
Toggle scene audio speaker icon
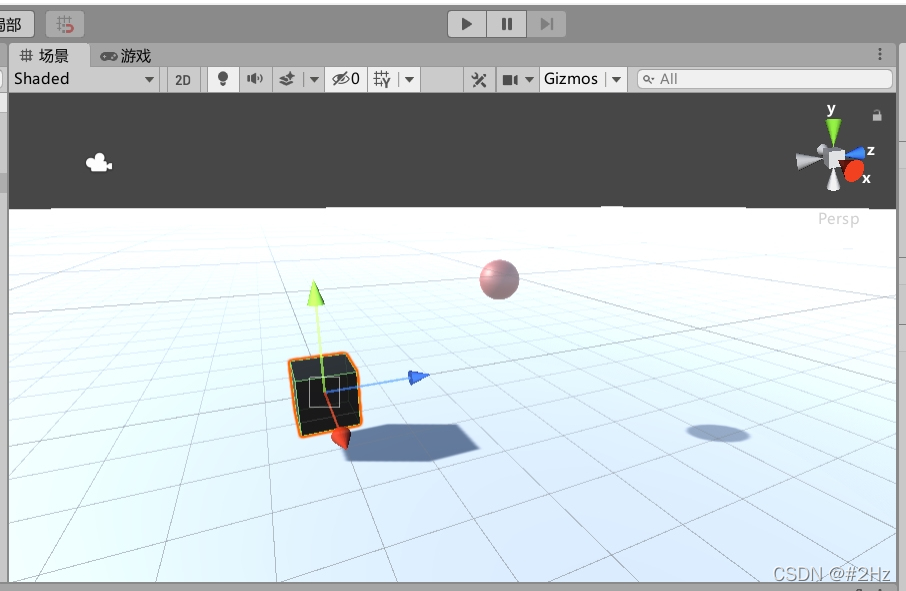tap(254, 79)
